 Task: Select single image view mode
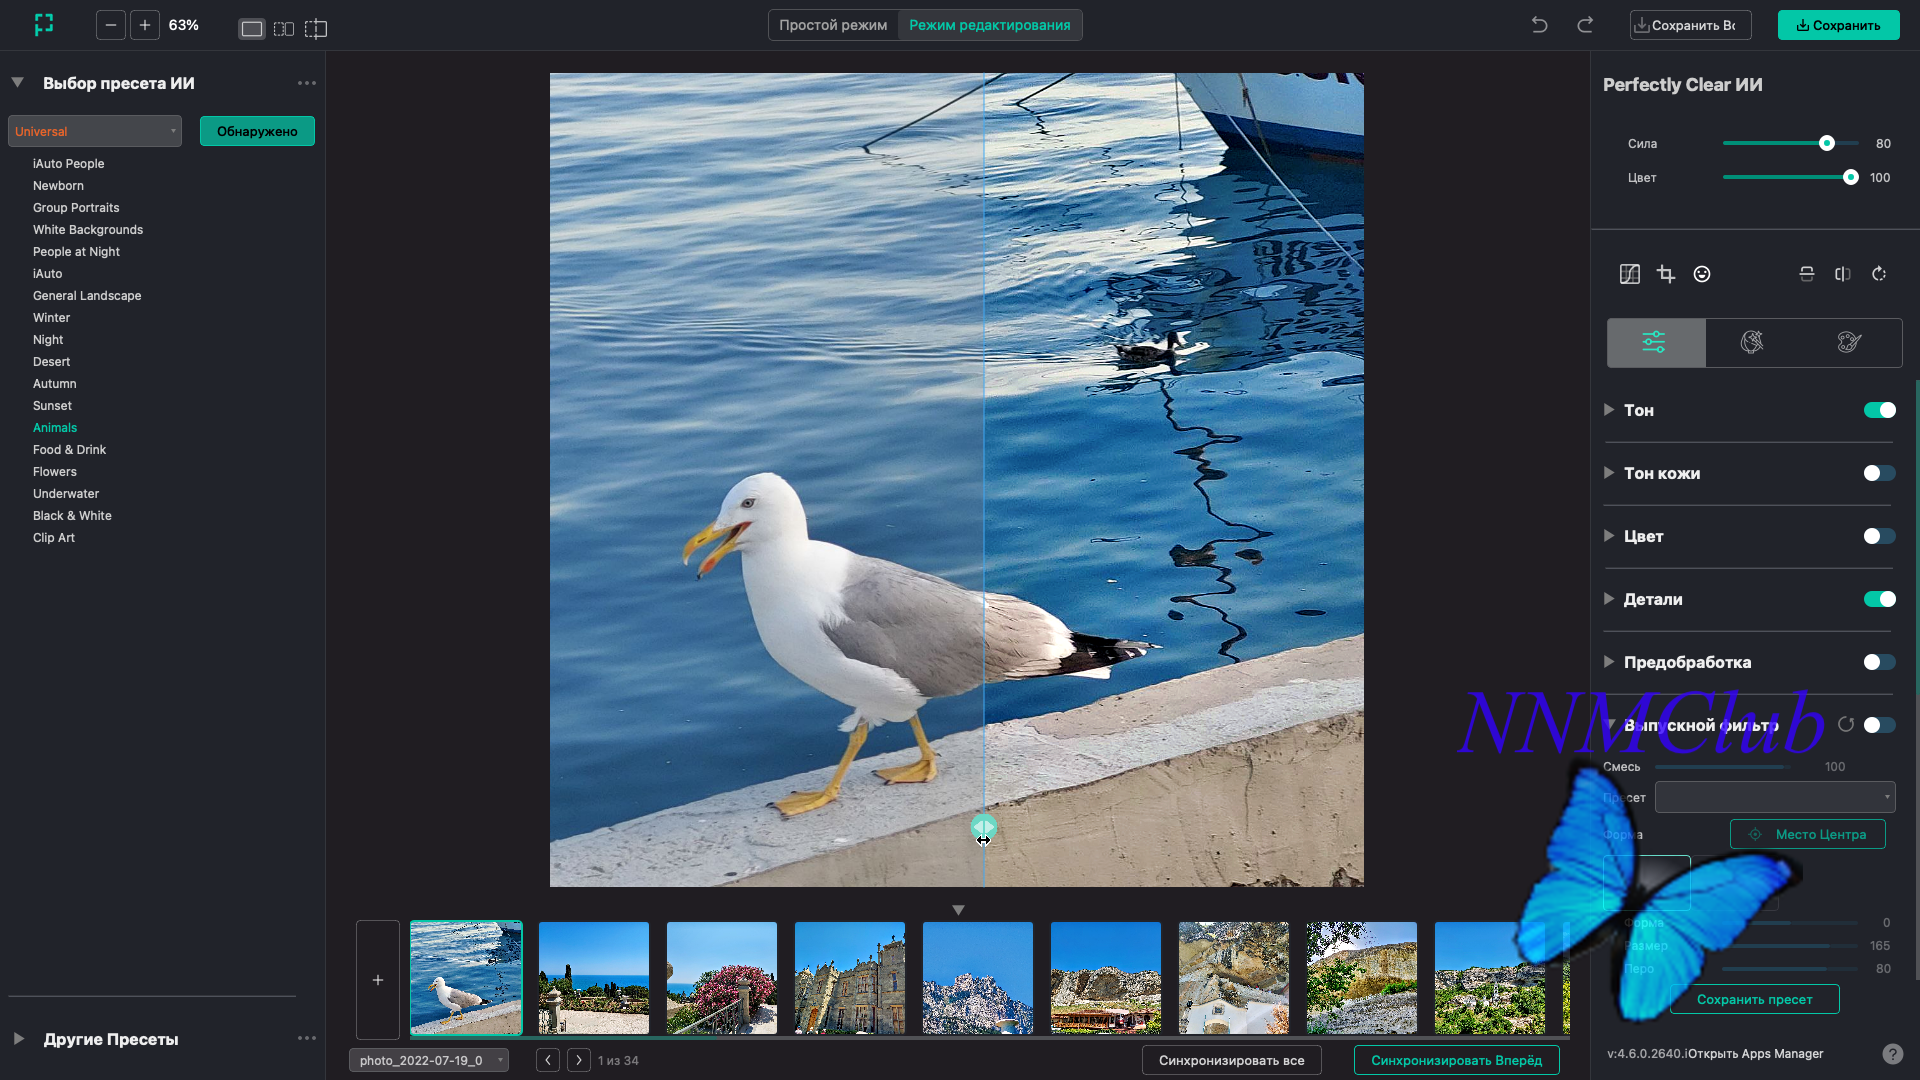click(252, 29)
